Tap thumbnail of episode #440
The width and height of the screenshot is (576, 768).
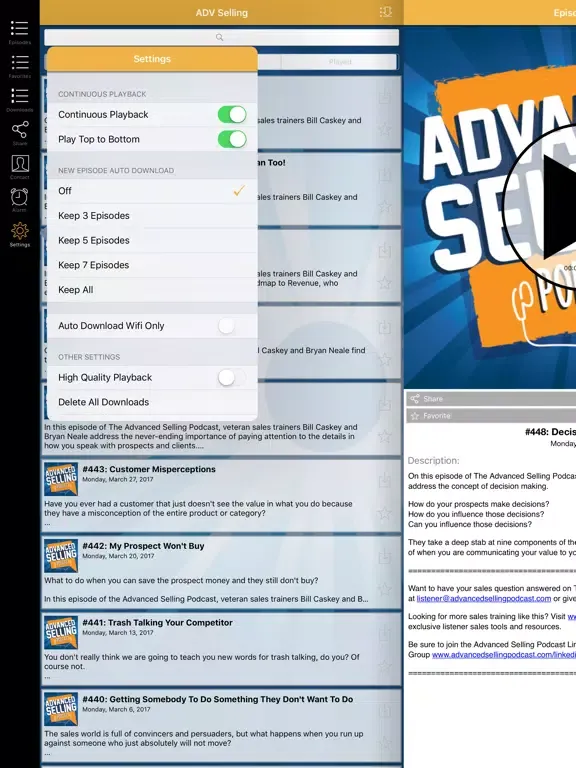[61, 709]
